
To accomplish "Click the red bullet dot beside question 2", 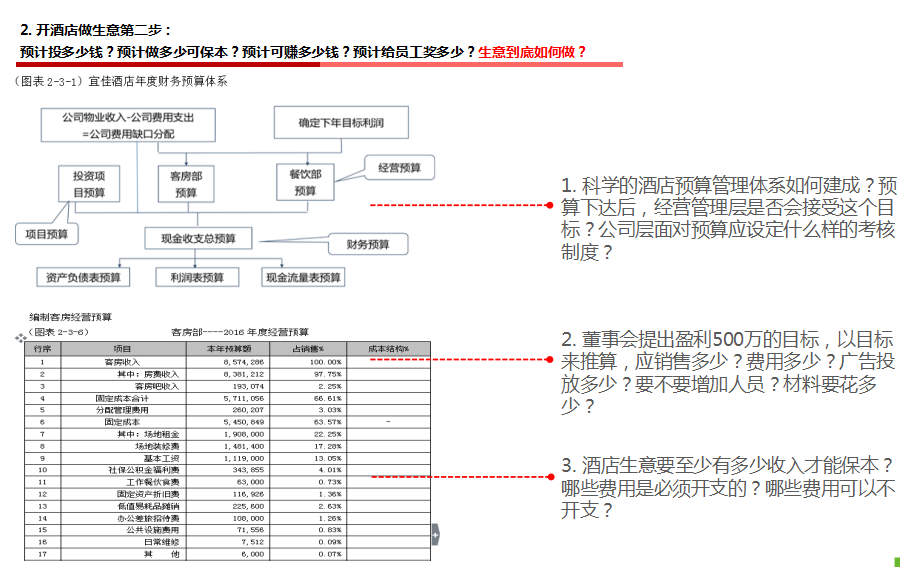I will pyautogui.click(x=549, y=357).
